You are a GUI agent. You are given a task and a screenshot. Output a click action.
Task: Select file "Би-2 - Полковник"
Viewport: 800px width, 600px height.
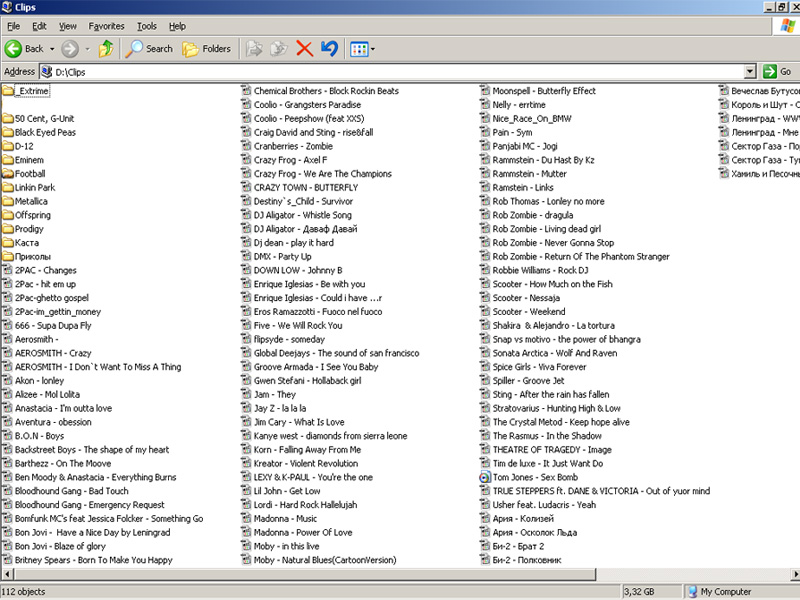(527, 560)
